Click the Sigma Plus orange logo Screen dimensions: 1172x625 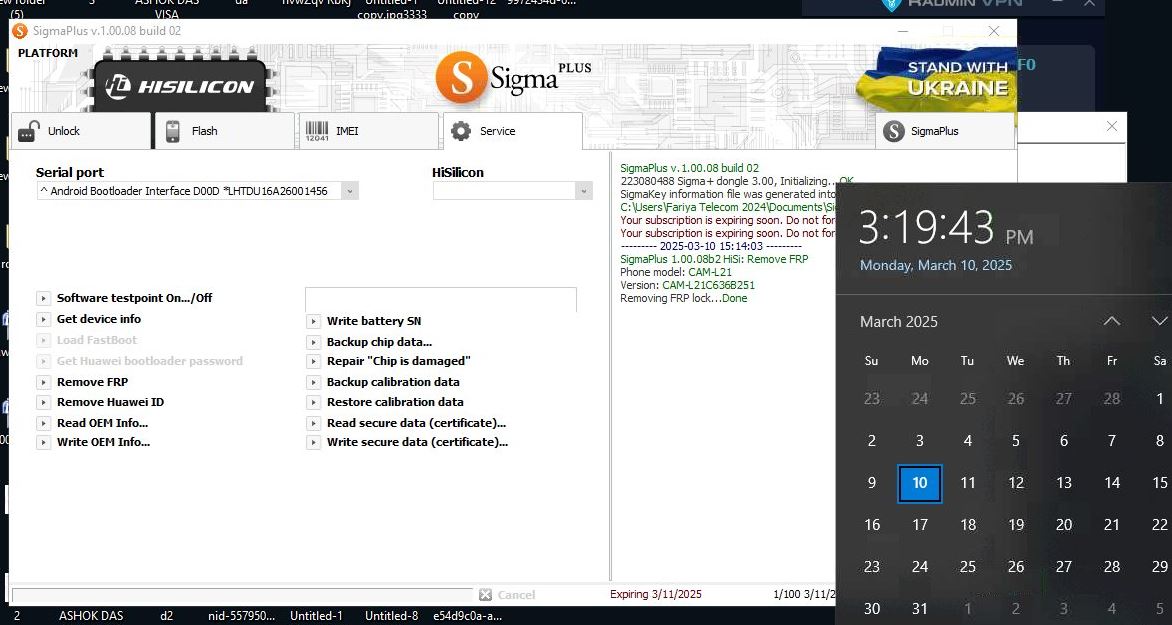460,78
